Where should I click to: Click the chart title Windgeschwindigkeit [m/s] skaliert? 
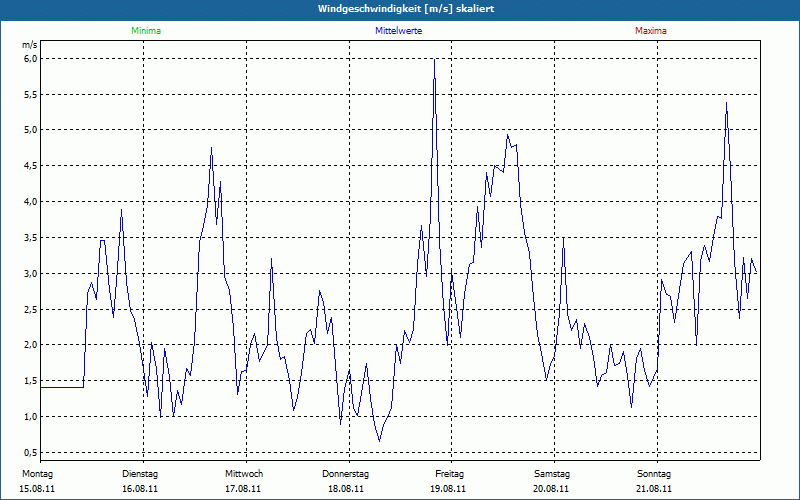pos(406,9)
